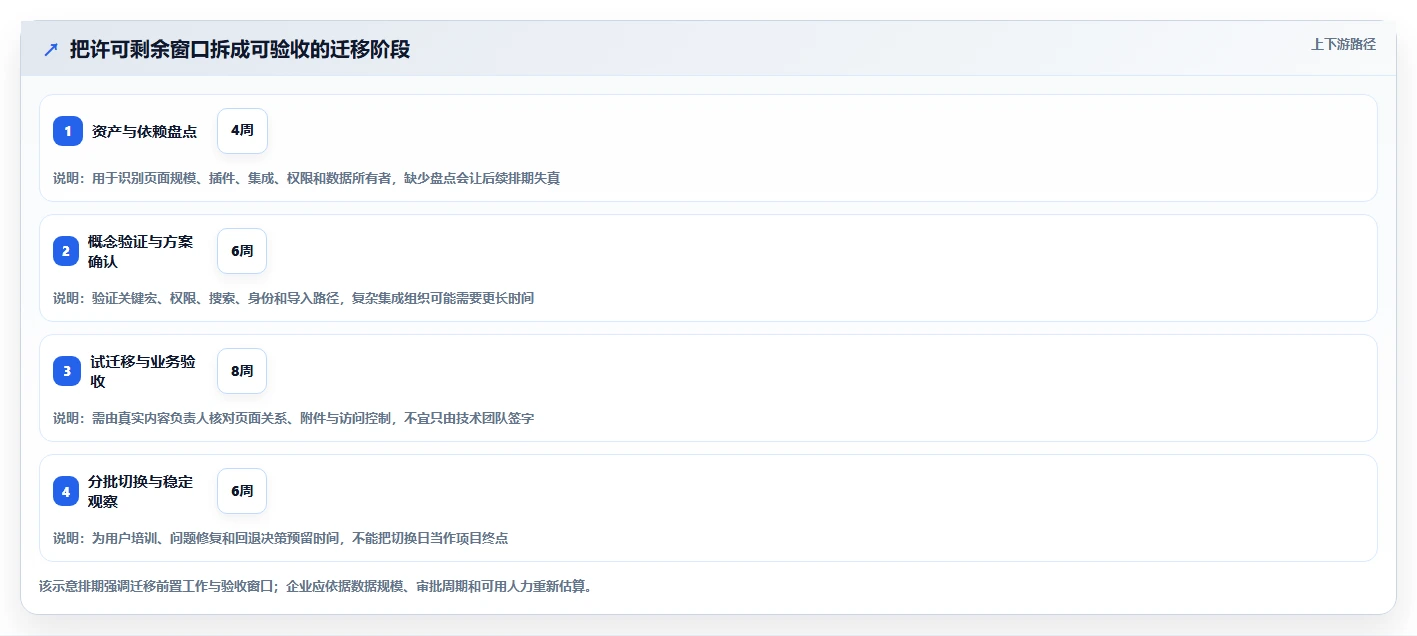Click the arrow icon beside the migration heading
The width and height of the screenshot is (1417, 636).
click(x=51, y=49)
